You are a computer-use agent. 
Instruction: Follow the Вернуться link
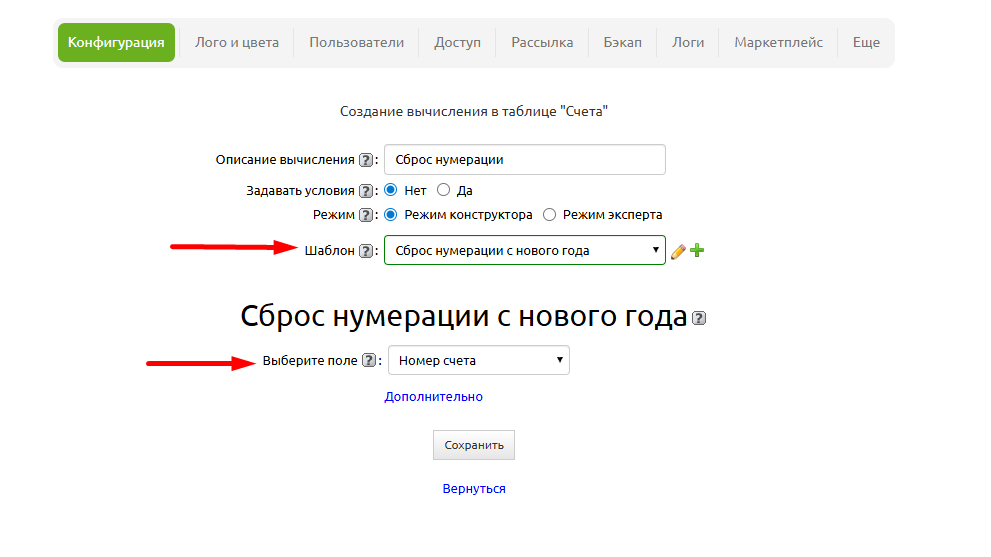[x=474, y=489]
